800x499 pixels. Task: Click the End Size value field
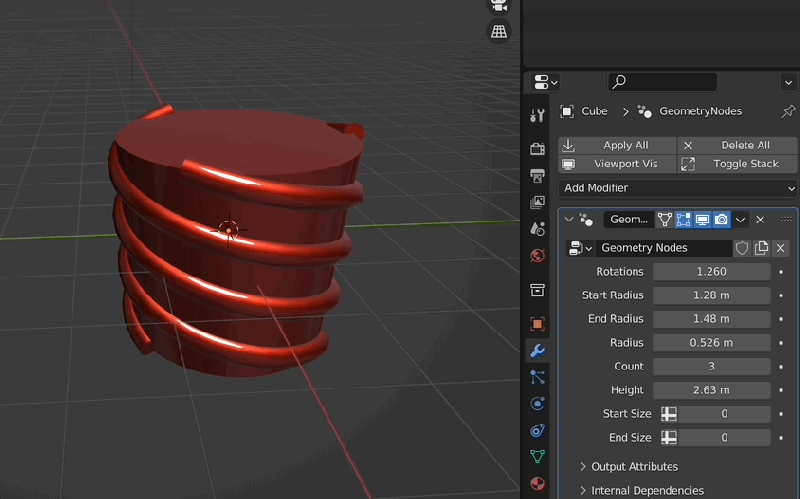pos(724,438)
